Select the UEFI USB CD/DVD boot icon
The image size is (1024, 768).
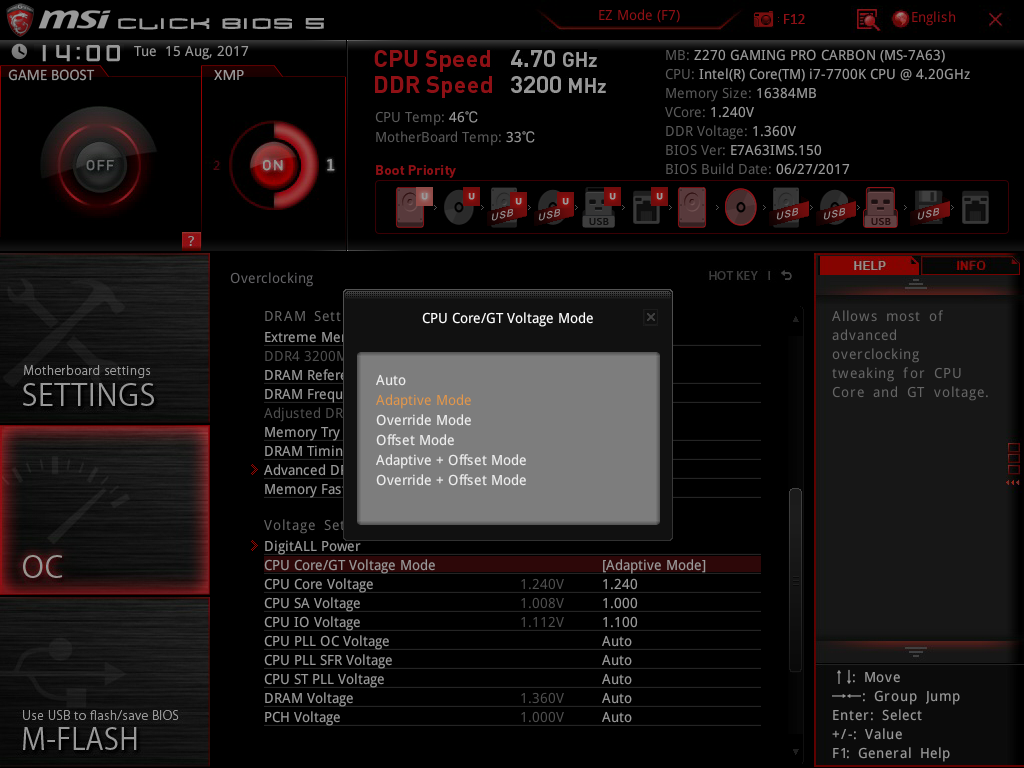[x=554, y=208]
